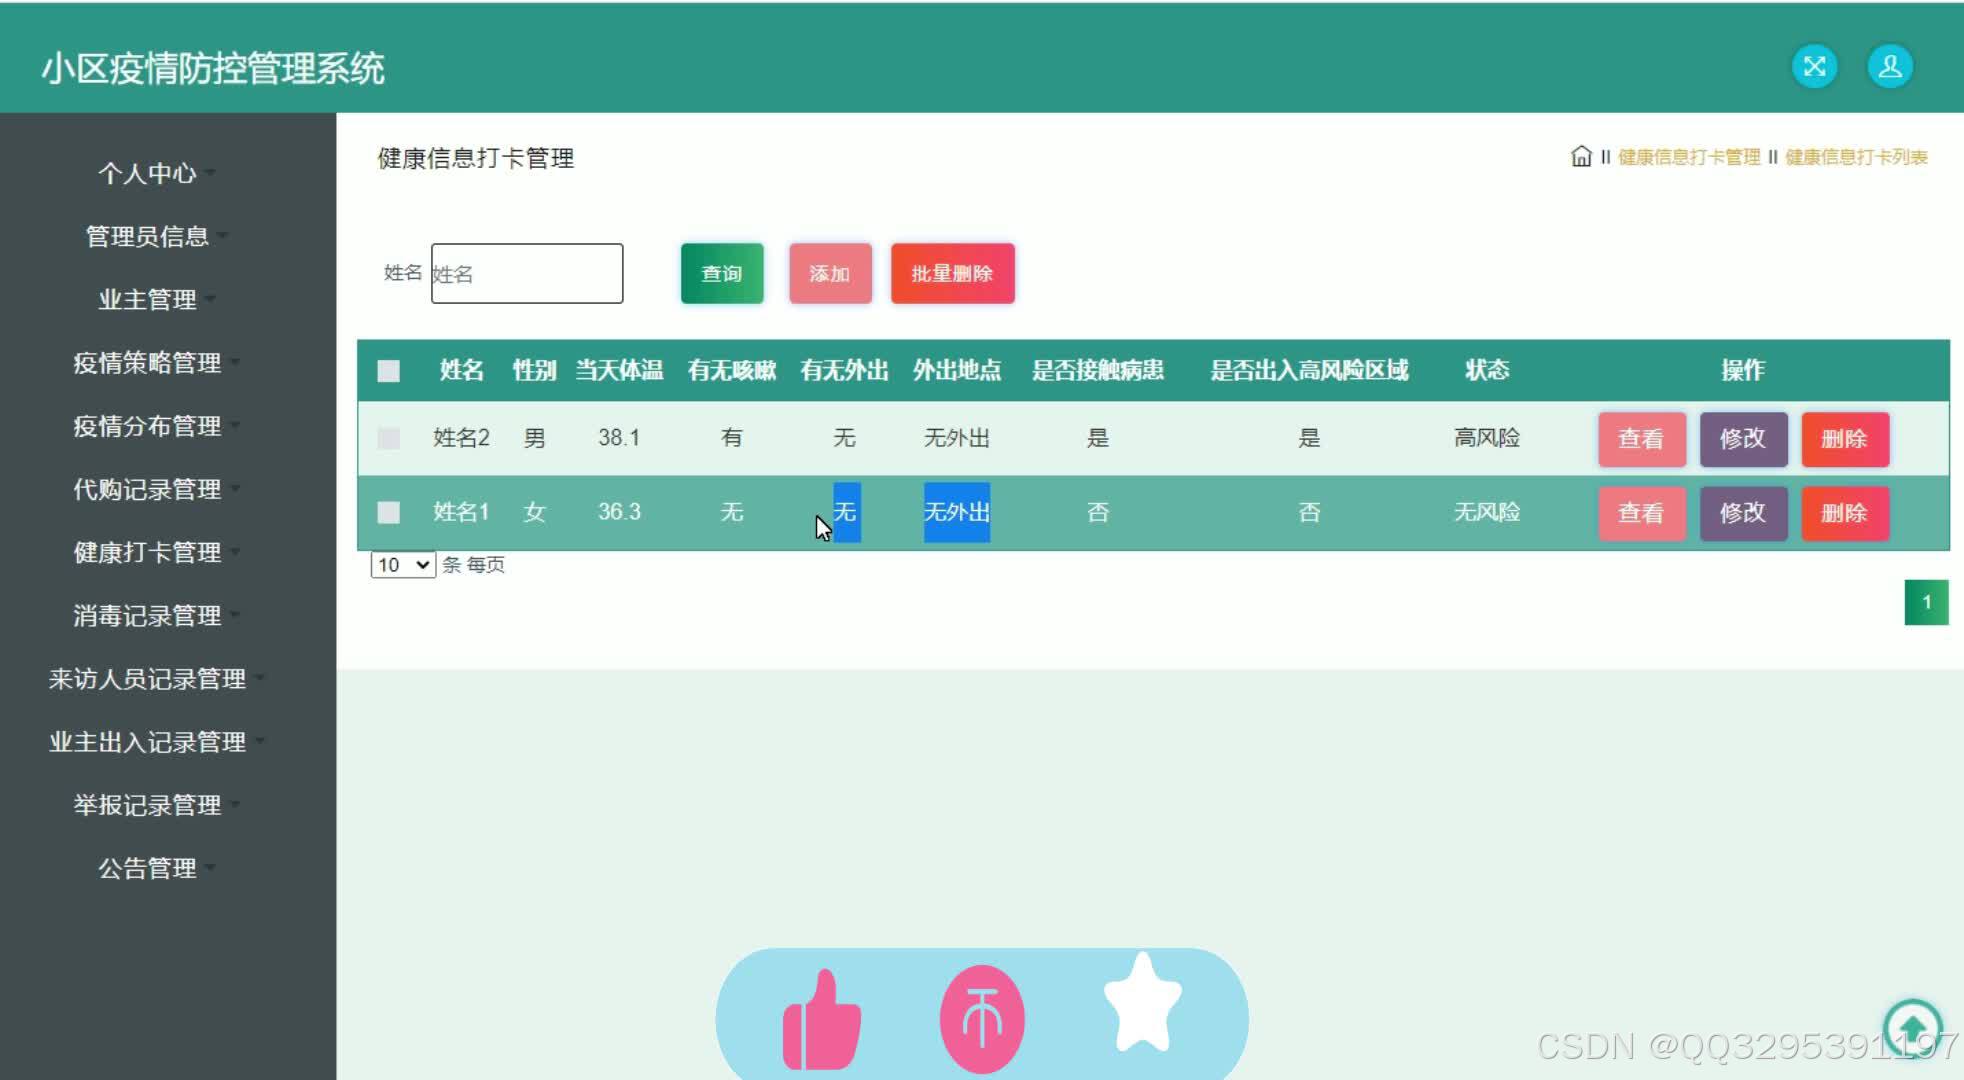Click the 小区疫情防控管理系统 title
1964x1080 pixels.
point(213,68)
